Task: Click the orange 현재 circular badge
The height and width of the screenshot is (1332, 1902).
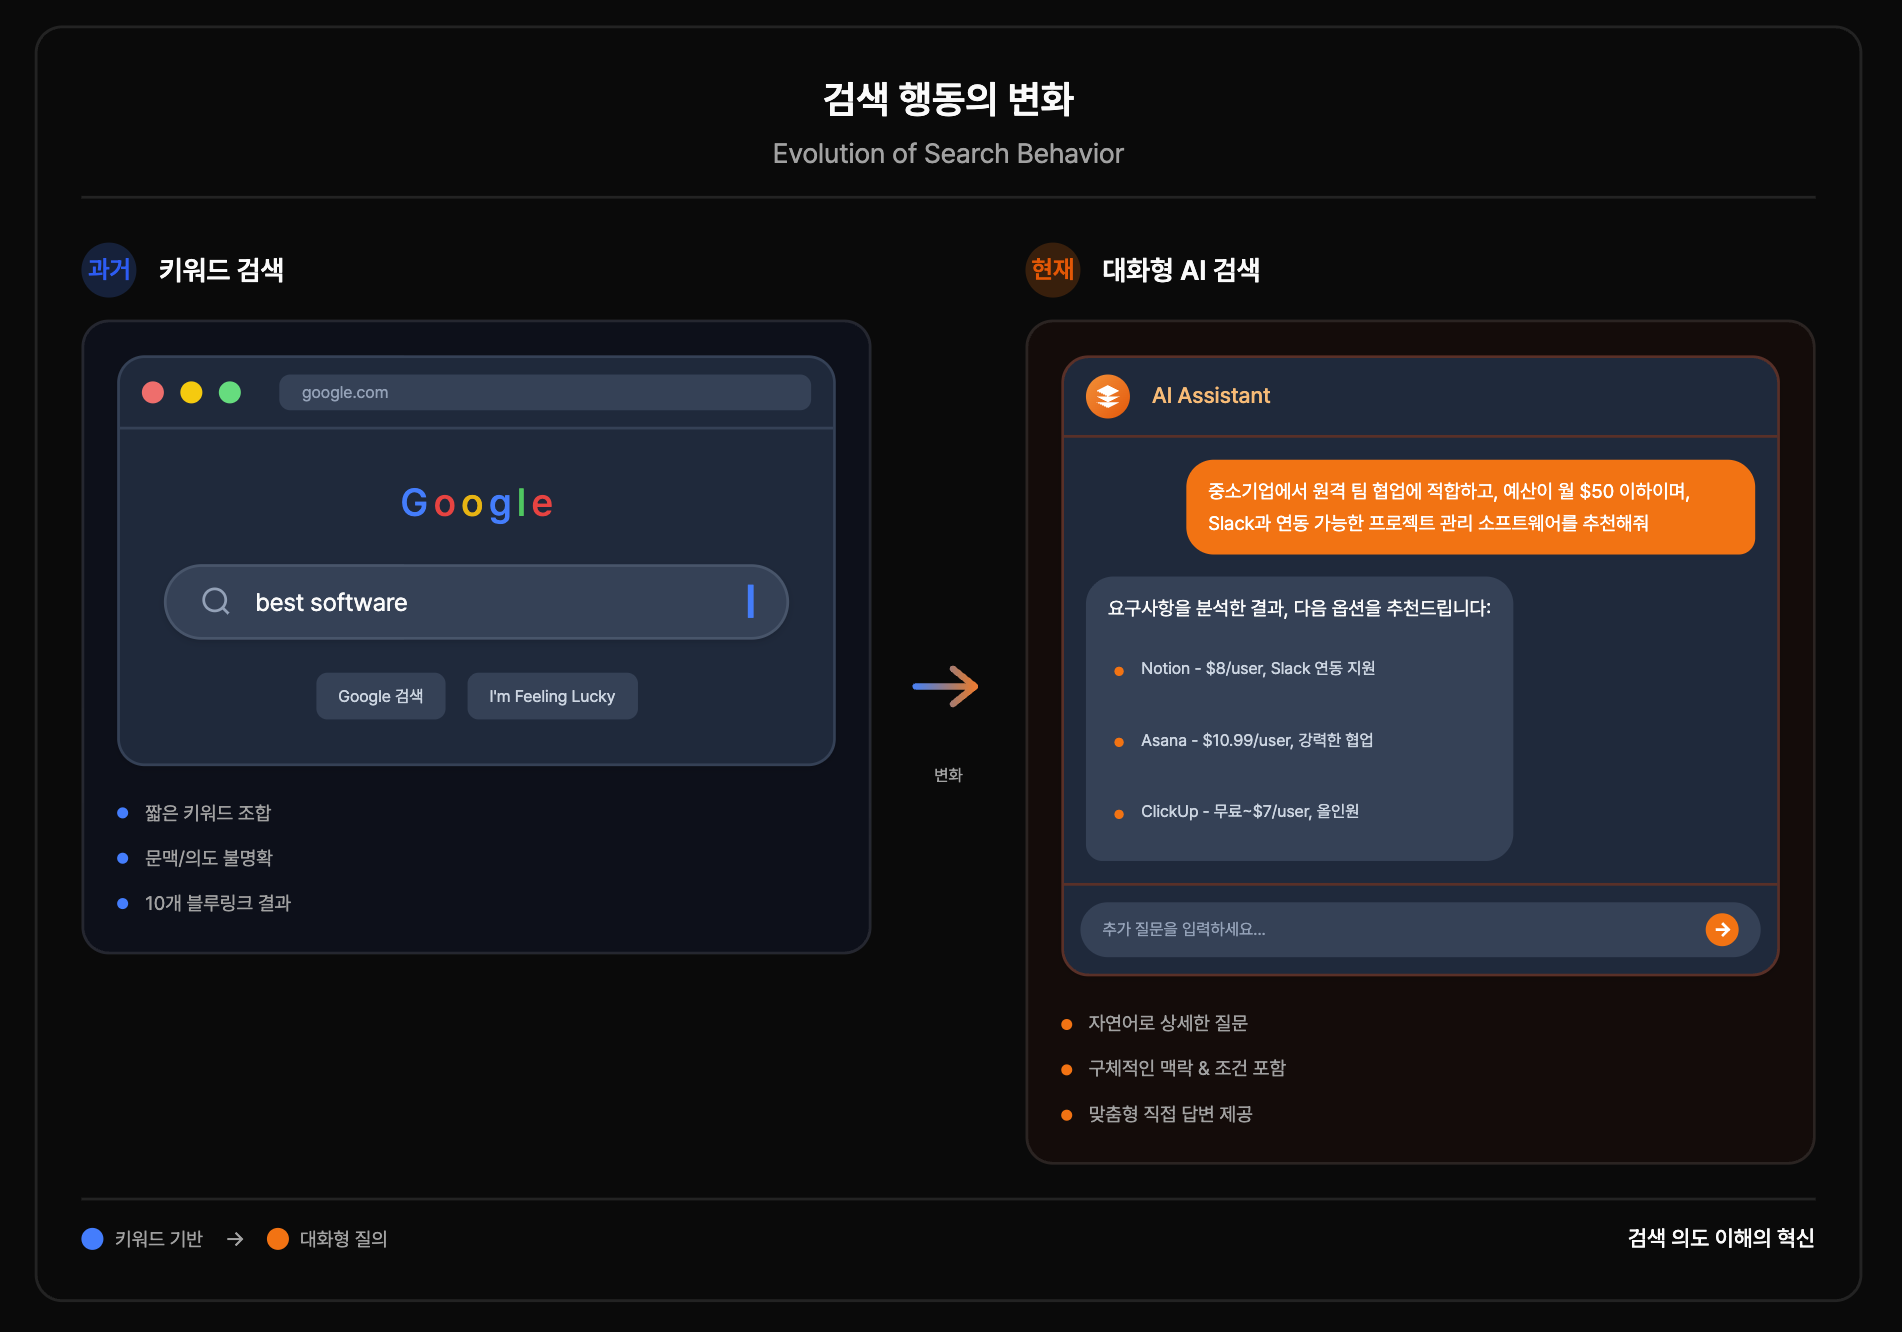Action: pos(1052,270)
